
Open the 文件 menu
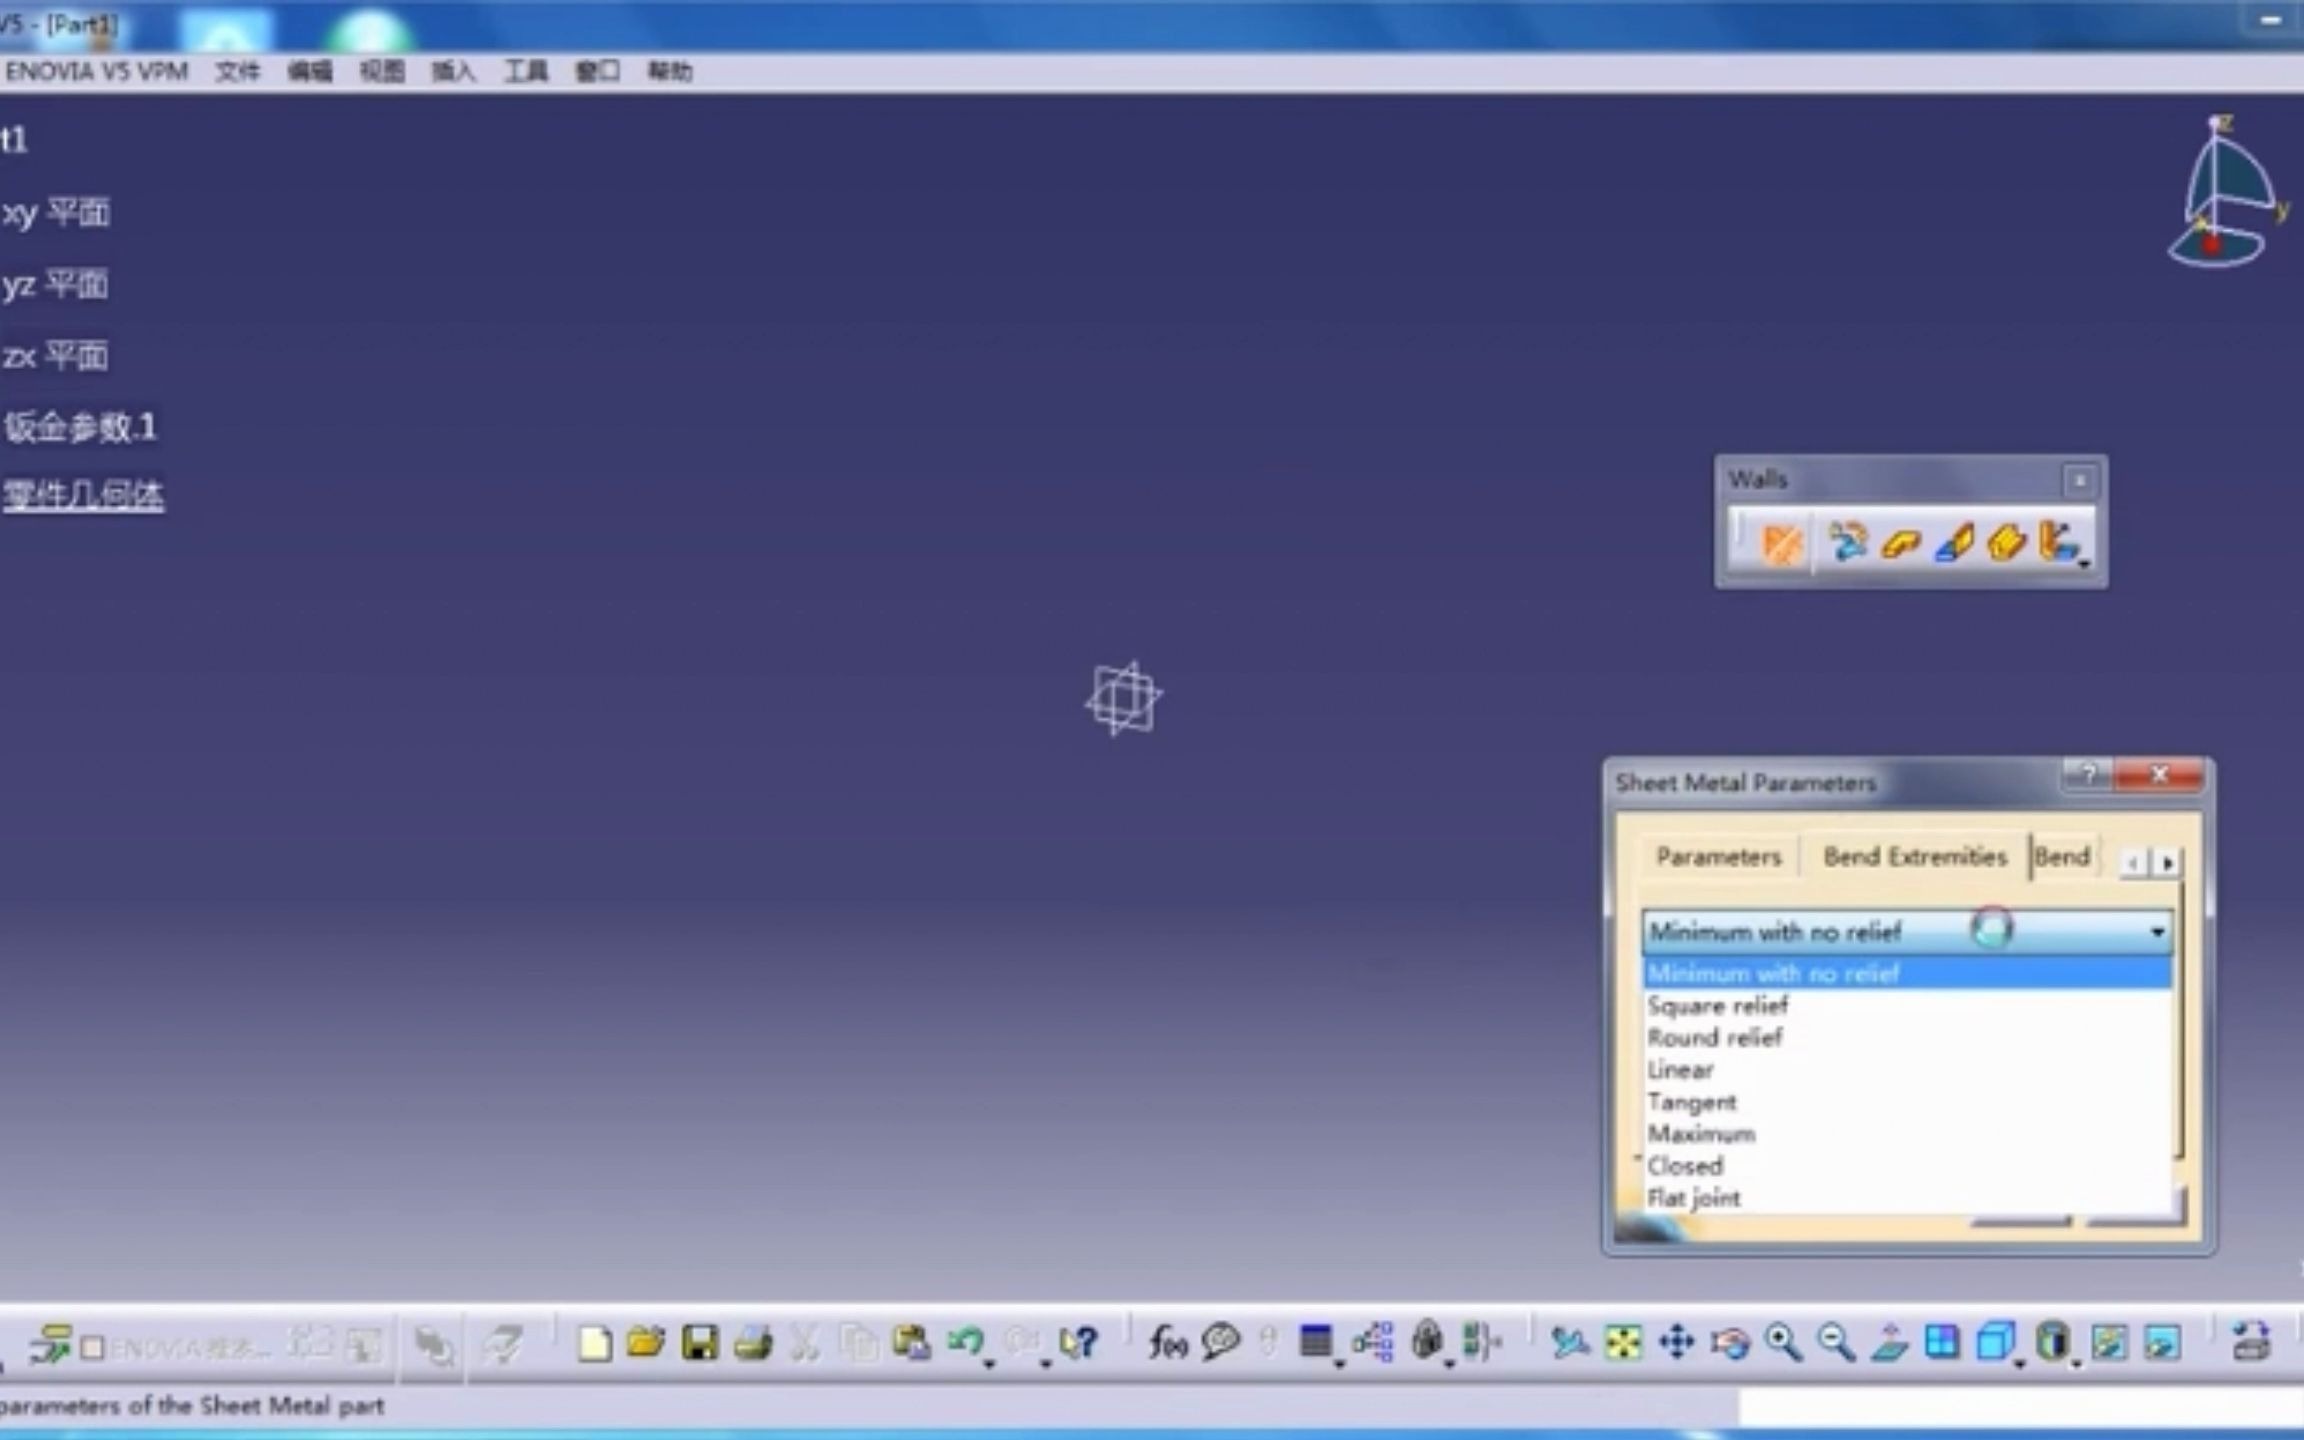tap(237, 72)
